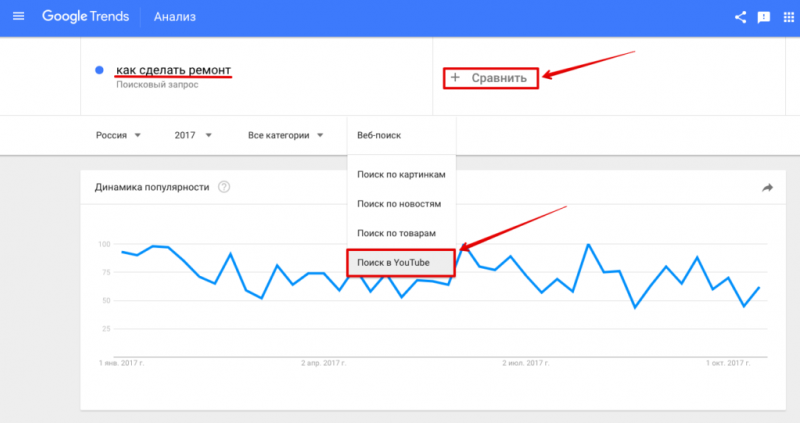Select Веб-поиск search type
800x423 pixels.
coord(402,135)
